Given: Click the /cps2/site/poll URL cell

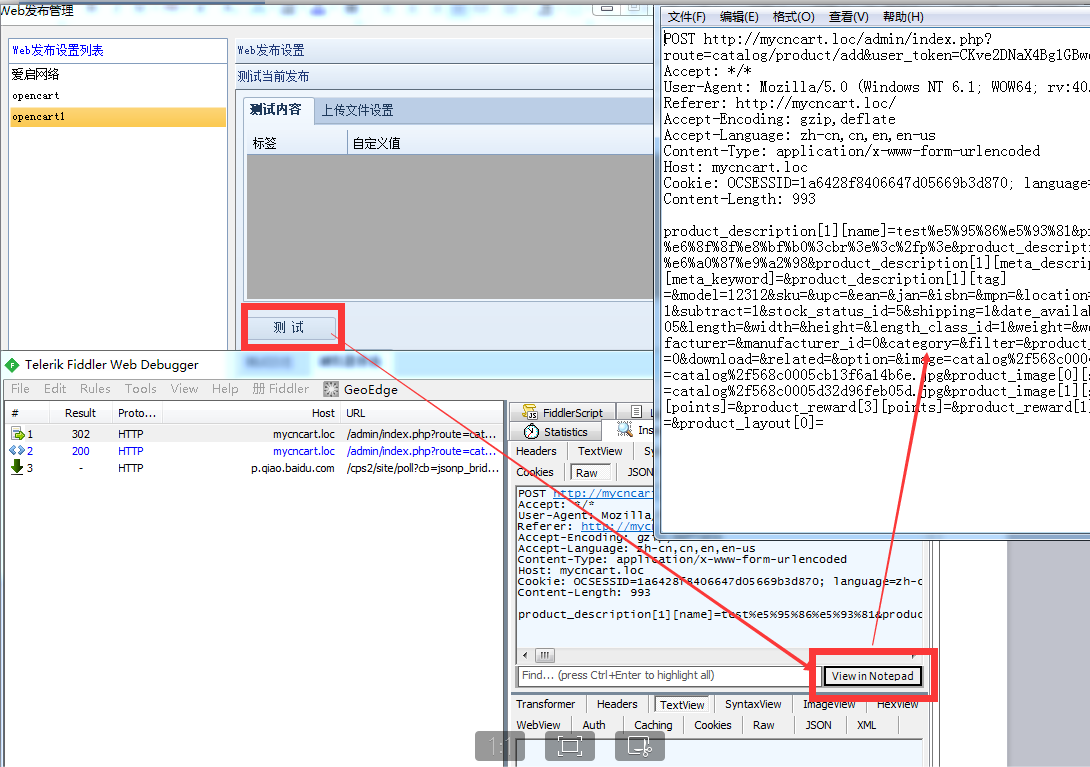Looking at the screenshot, I should point(423,468).
